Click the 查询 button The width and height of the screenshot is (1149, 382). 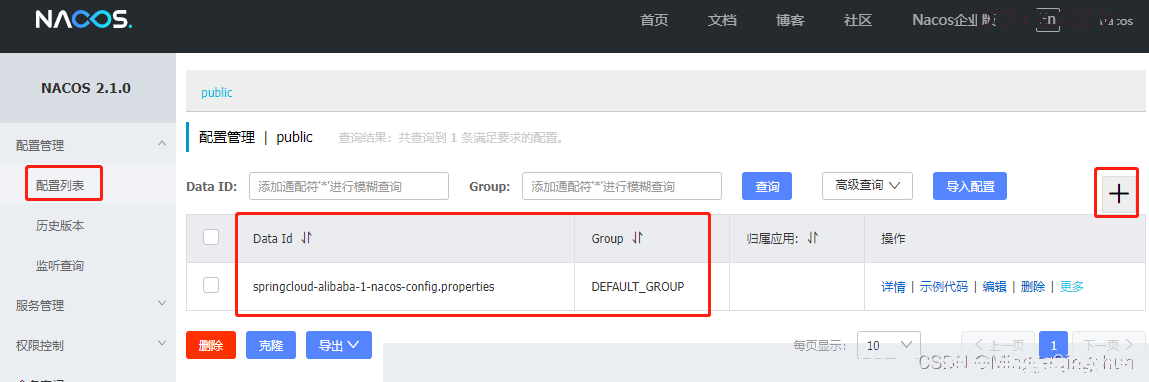(x=767, y=186)
